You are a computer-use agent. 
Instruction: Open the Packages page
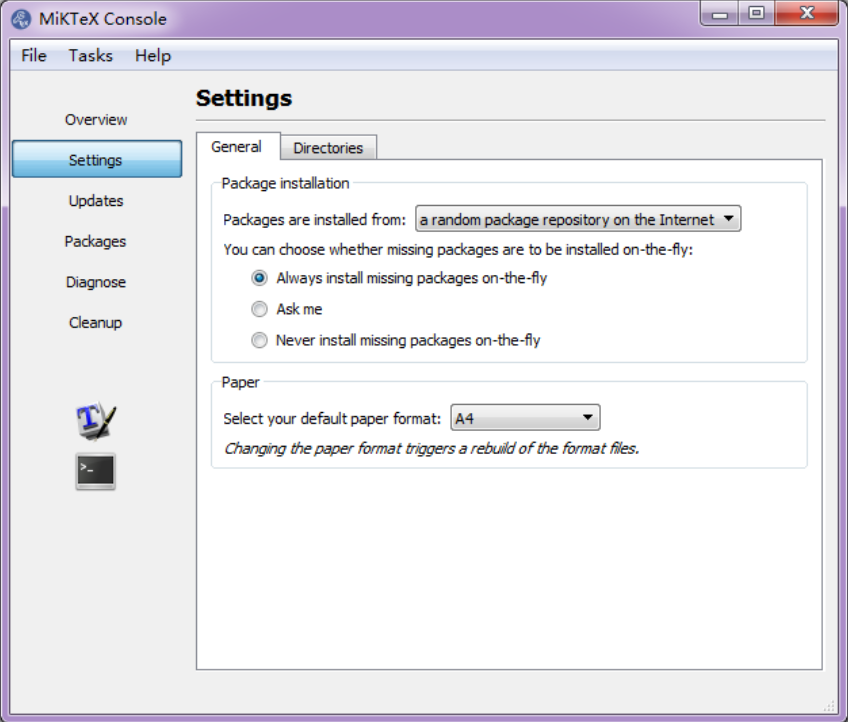(x=95, y=241)
